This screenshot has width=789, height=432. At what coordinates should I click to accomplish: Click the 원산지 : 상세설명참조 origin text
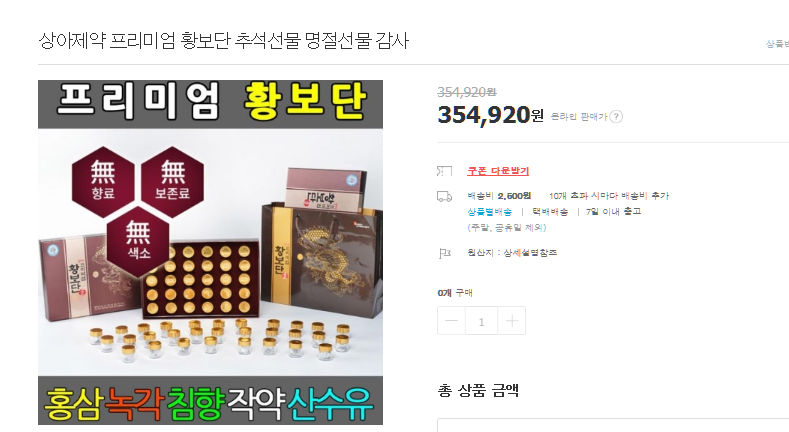coord(512,253)
